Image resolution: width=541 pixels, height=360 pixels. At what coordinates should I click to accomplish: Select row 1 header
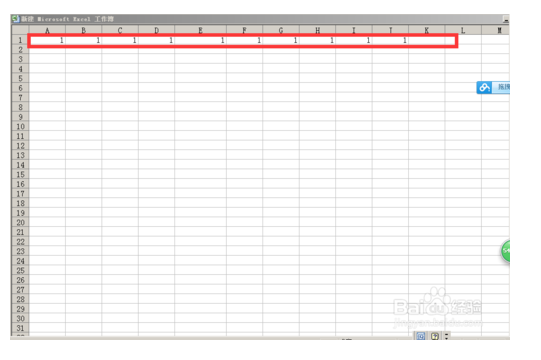click(20, 40)
